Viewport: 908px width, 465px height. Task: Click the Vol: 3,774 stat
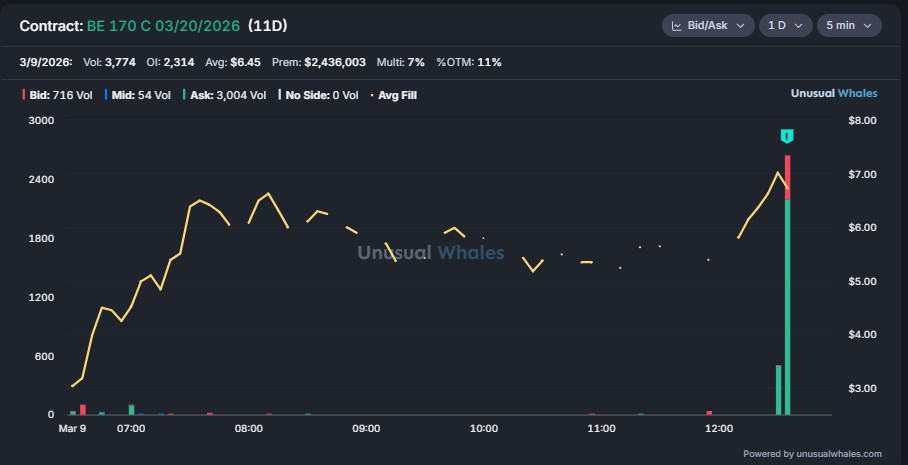point(109,62)
